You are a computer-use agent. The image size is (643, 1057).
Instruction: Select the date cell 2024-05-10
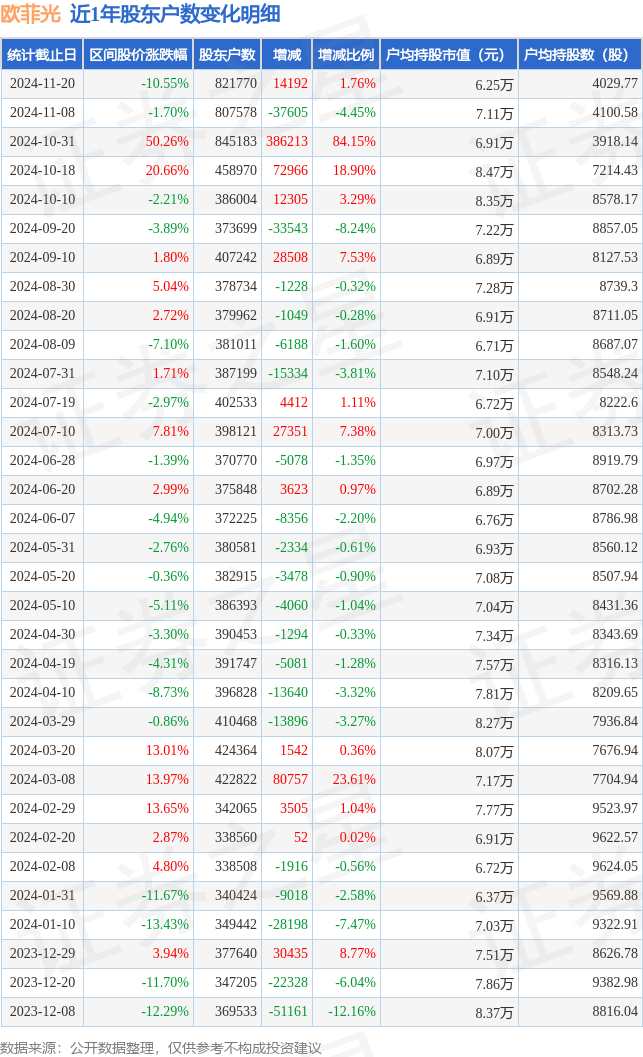[x=42, y=605]
